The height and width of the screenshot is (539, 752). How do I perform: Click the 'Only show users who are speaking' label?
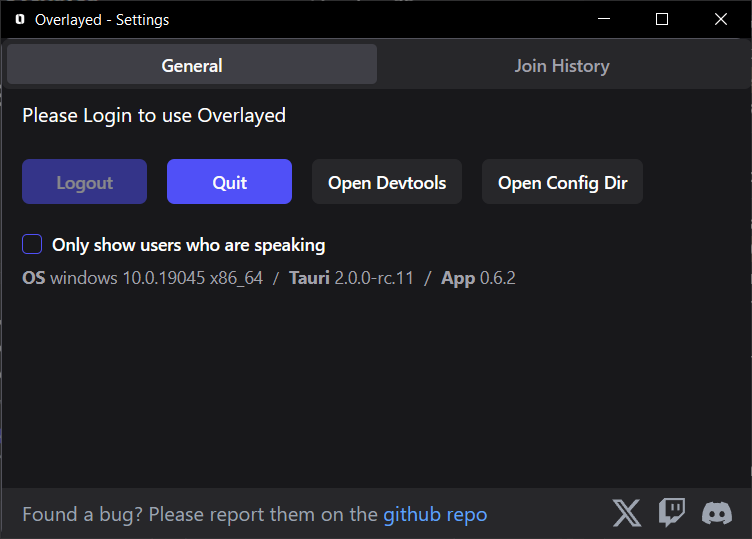[188, 245]
